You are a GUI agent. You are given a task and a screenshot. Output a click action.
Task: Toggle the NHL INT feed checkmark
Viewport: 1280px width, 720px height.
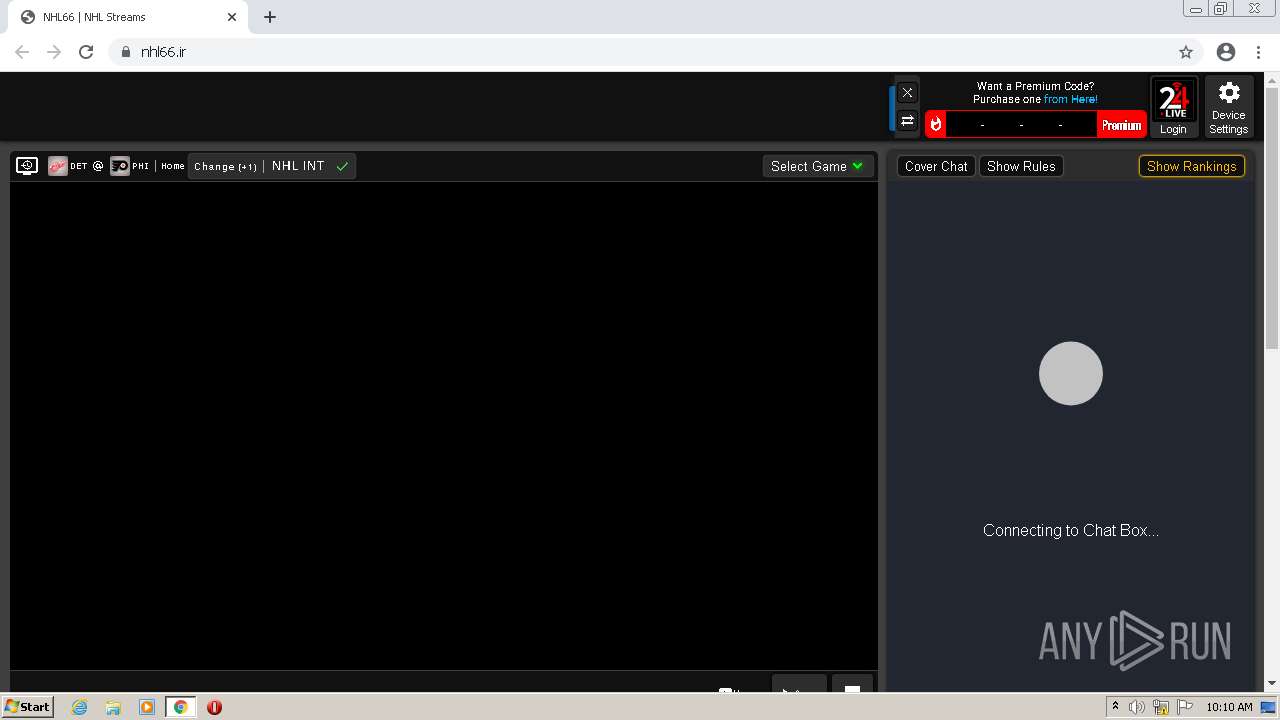click(x=343, y=166)
